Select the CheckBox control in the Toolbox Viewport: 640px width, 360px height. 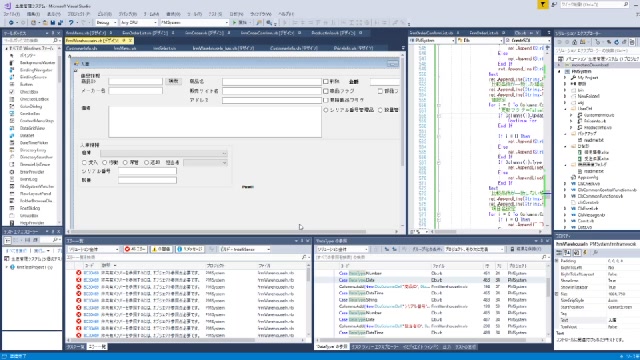point(29,92)
